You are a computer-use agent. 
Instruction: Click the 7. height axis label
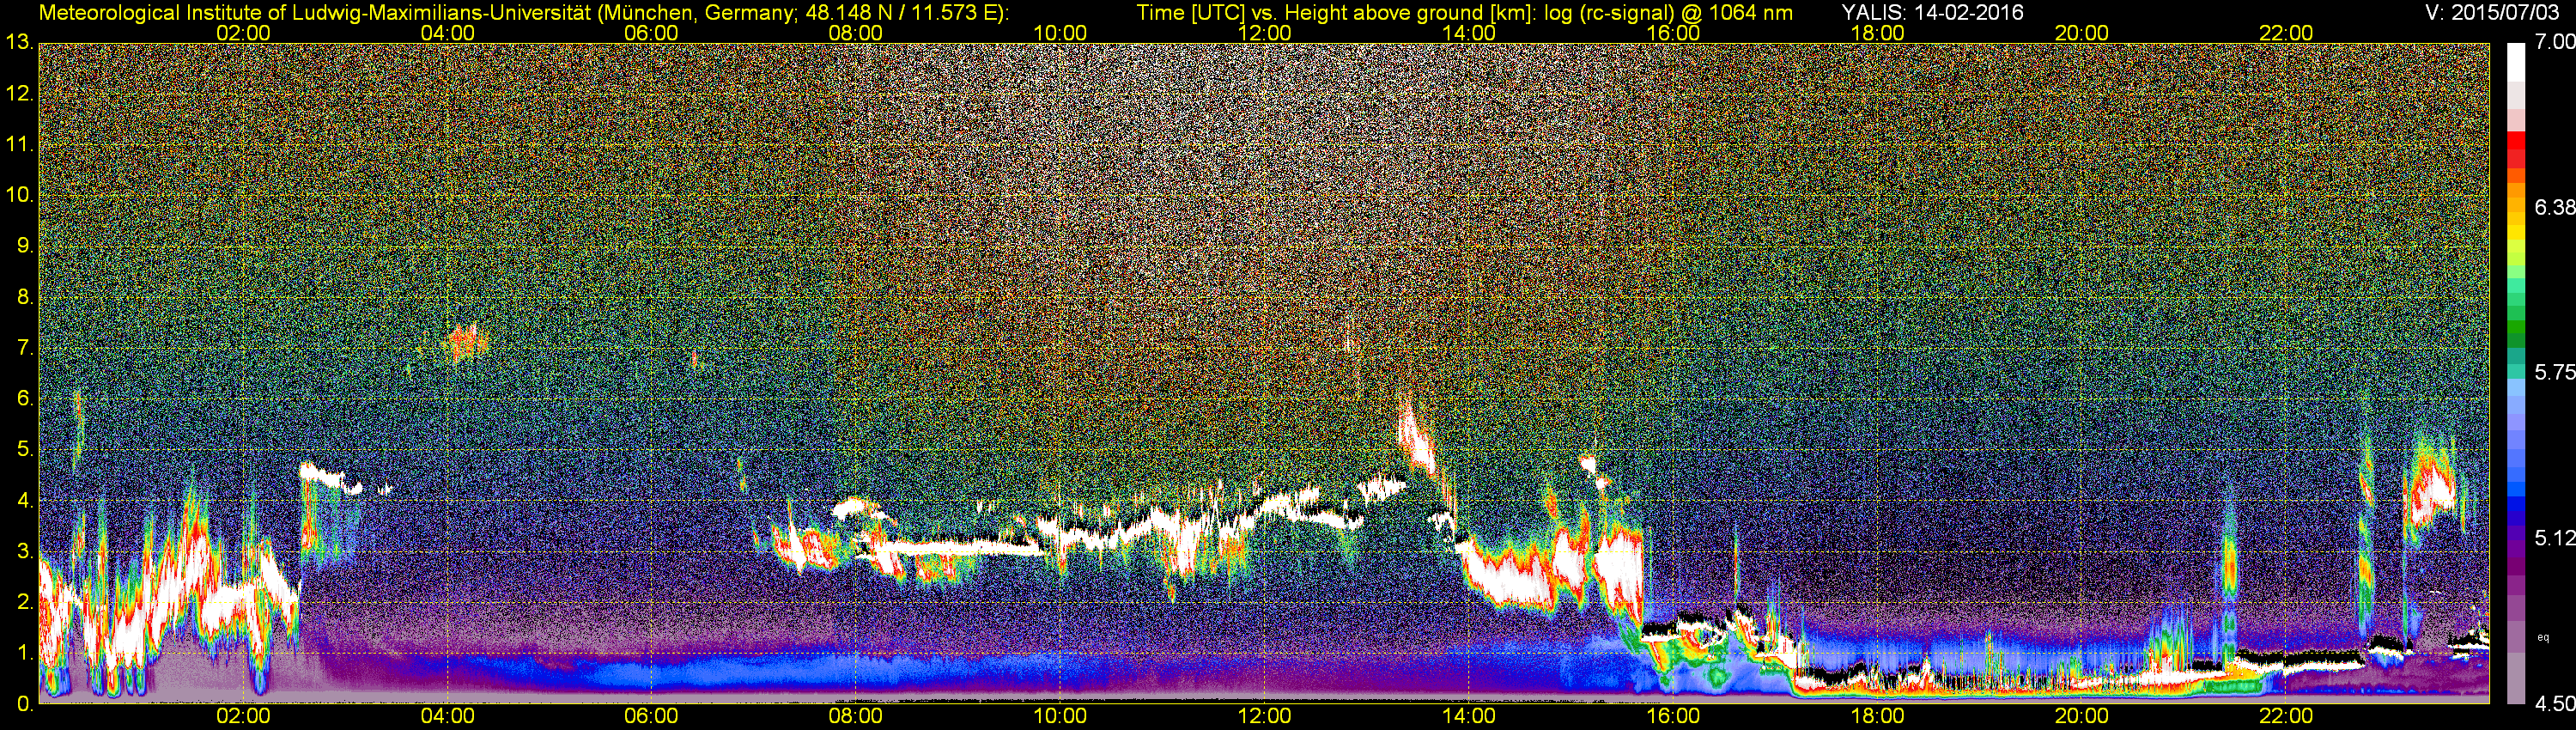[x=25, y=347]
